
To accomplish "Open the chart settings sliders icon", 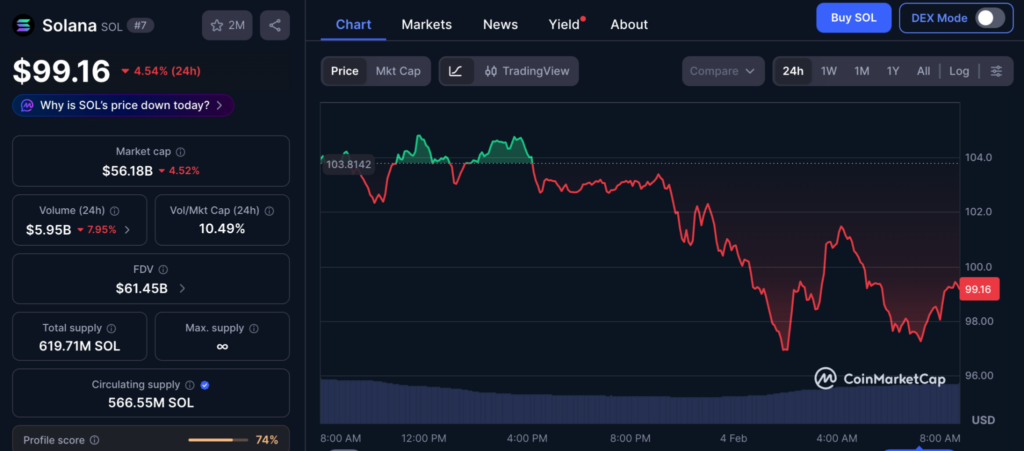I will (x=996, y=71).
